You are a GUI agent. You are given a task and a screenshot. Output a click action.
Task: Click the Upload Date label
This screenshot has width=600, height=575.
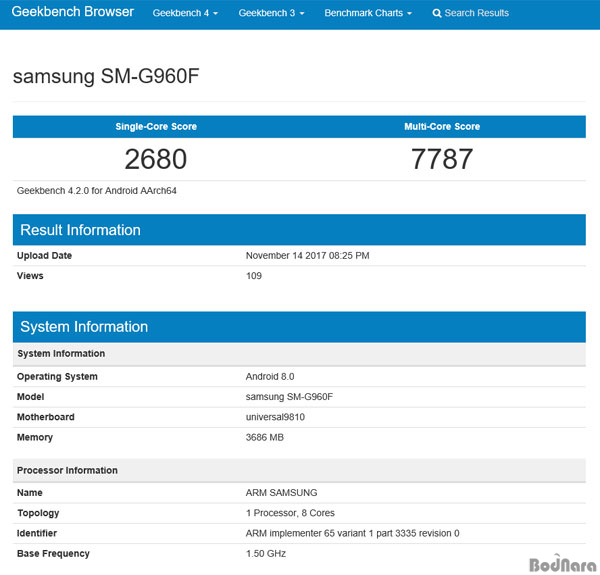pos(44,256)
